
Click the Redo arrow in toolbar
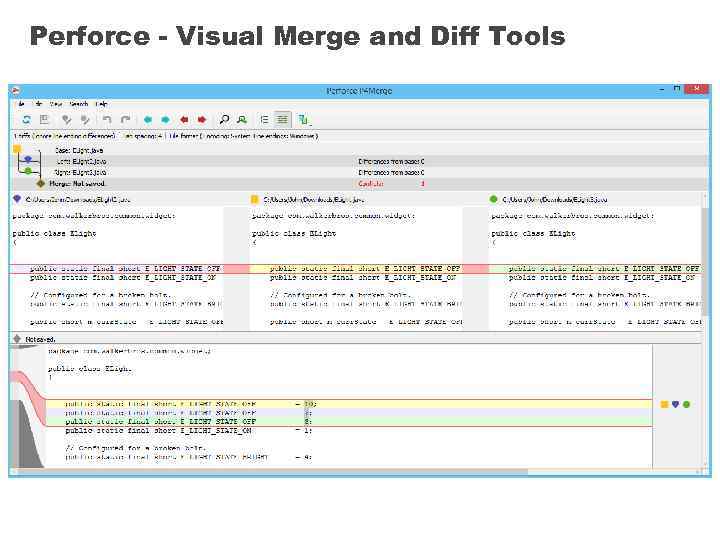tap(125, 120)
